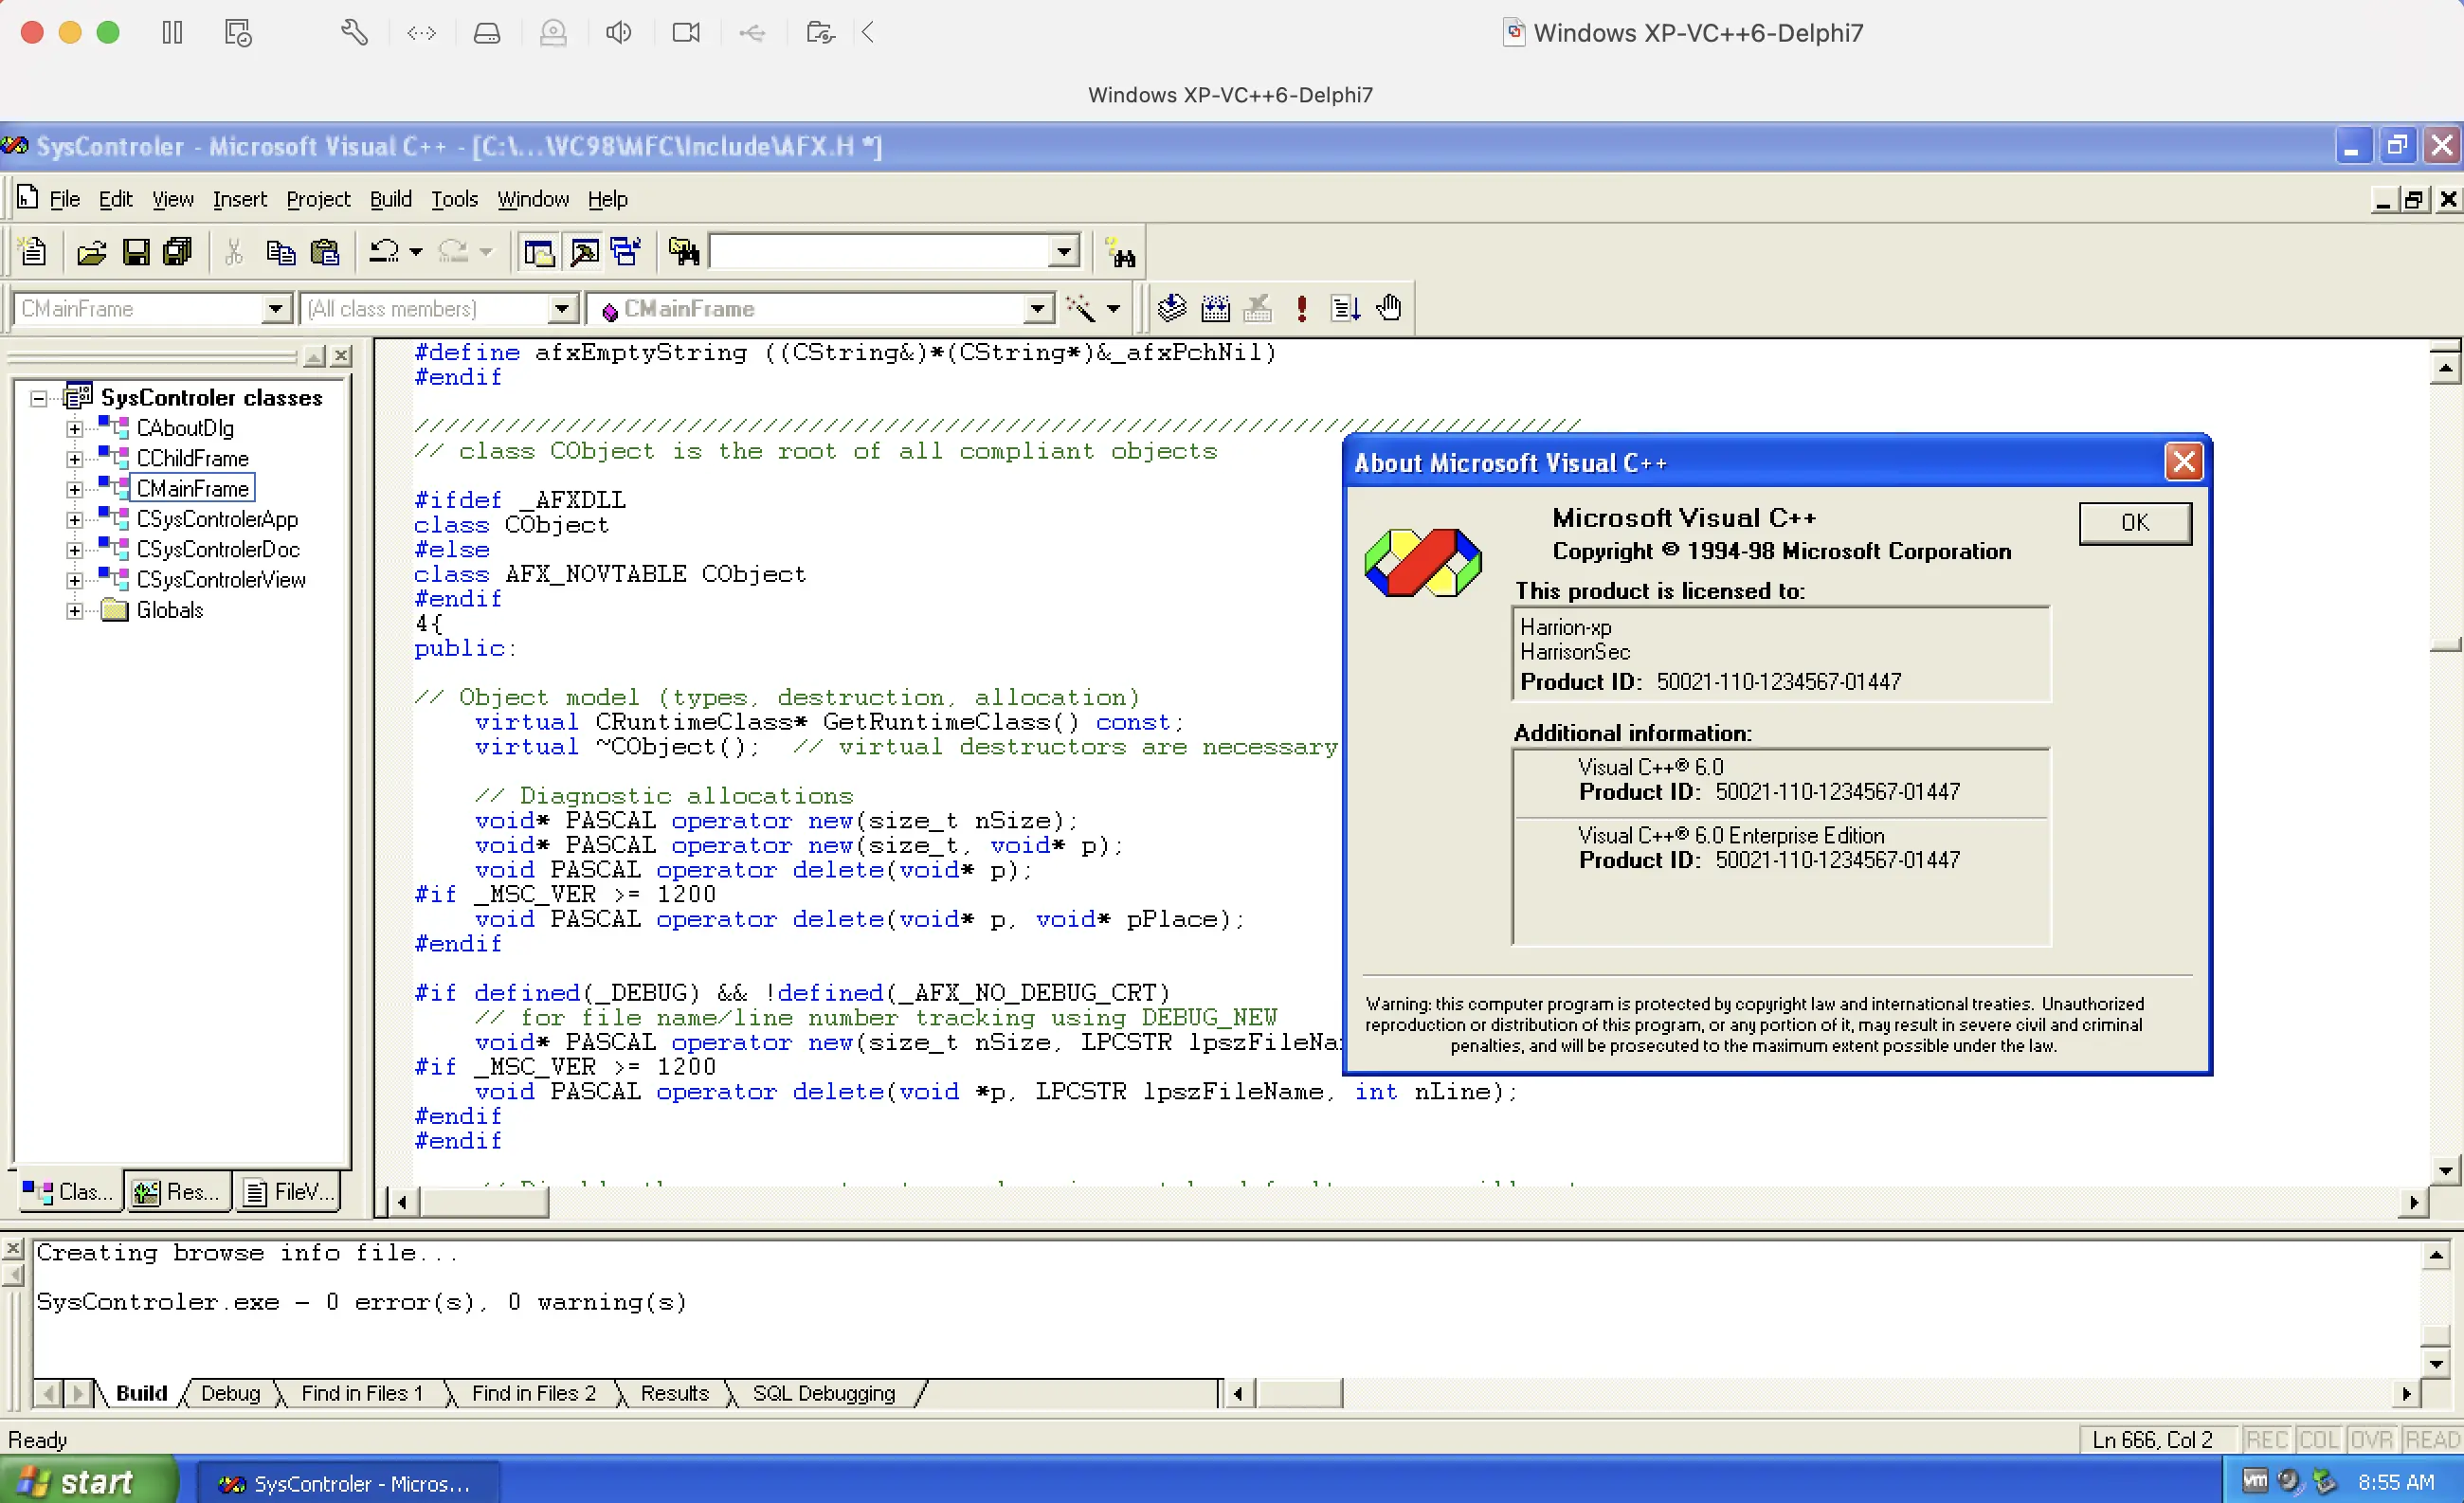Compile the file with Compile icon

[x=1172, y=308]
